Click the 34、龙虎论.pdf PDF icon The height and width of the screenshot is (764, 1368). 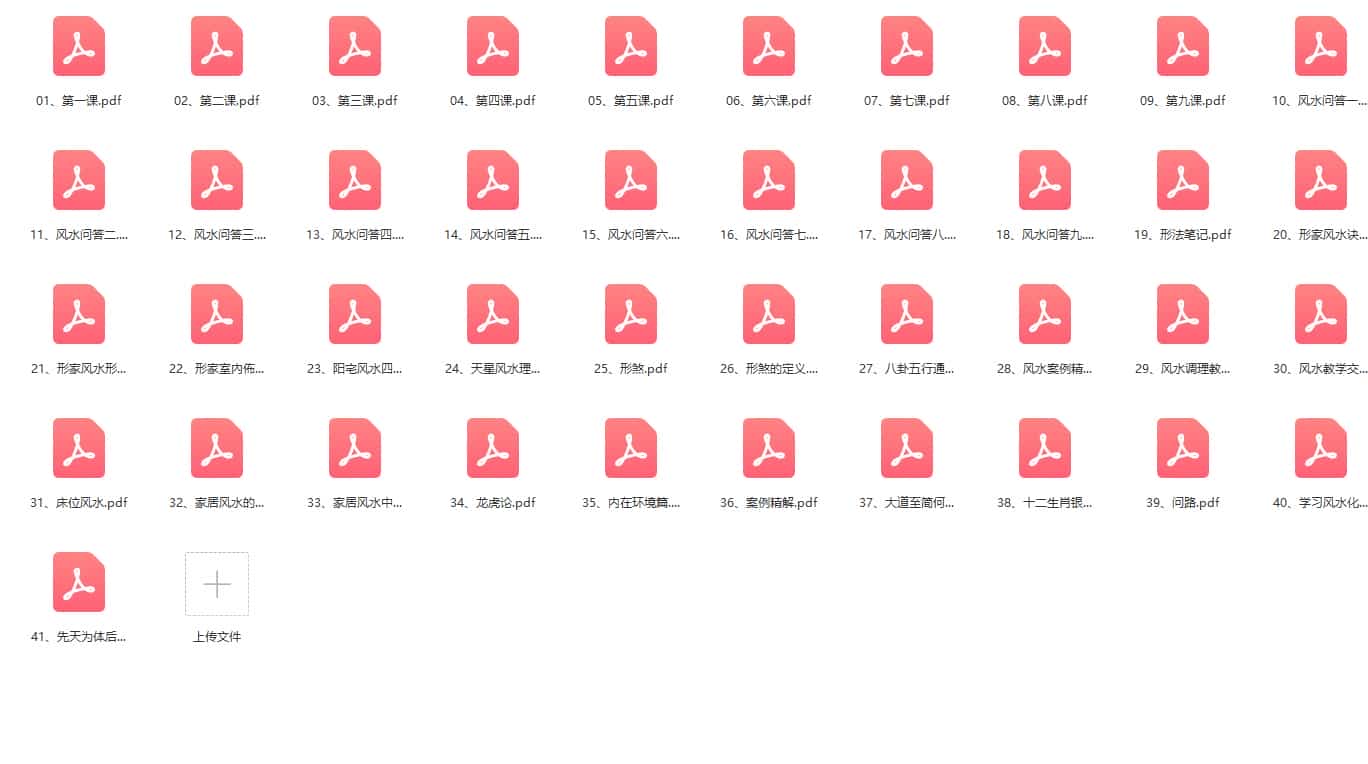pos(493,448)
